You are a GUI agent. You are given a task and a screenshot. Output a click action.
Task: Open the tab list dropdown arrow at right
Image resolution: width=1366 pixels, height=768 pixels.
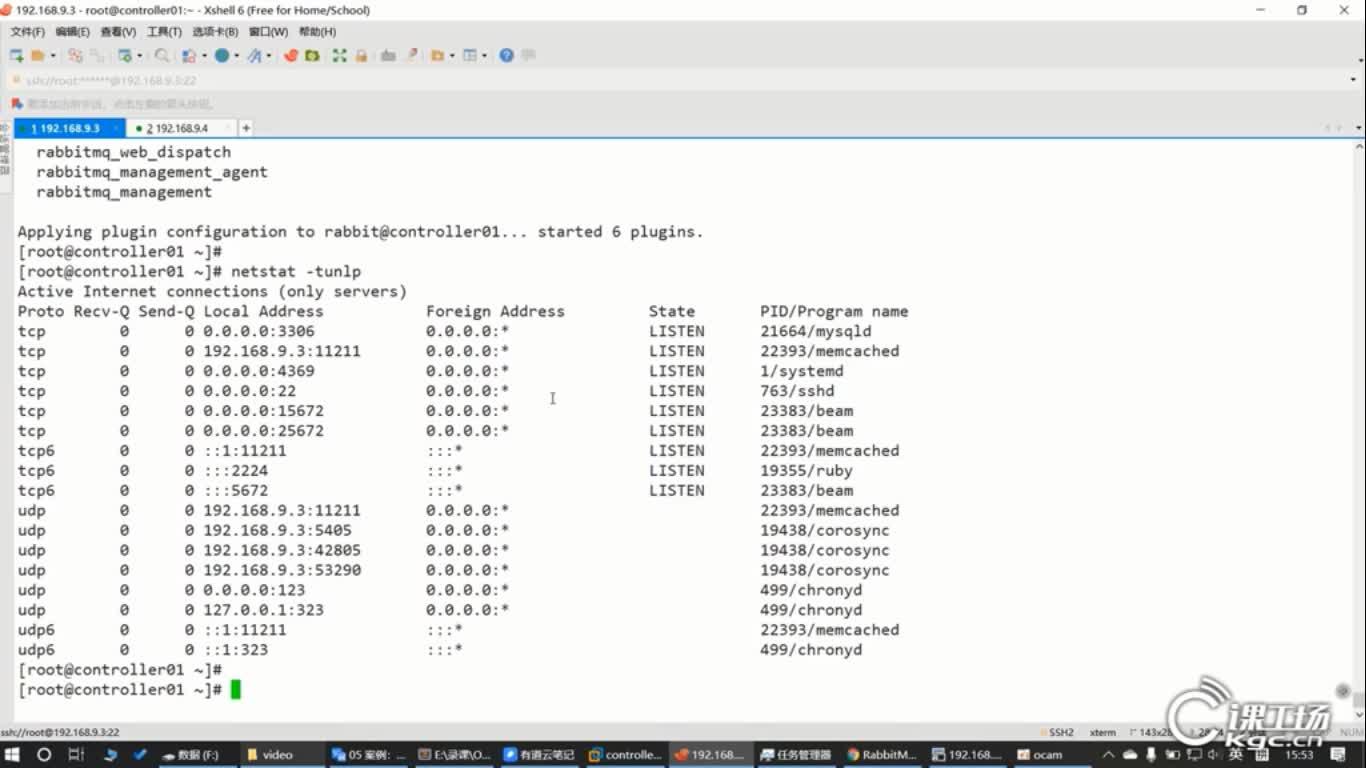(1358, 128)
